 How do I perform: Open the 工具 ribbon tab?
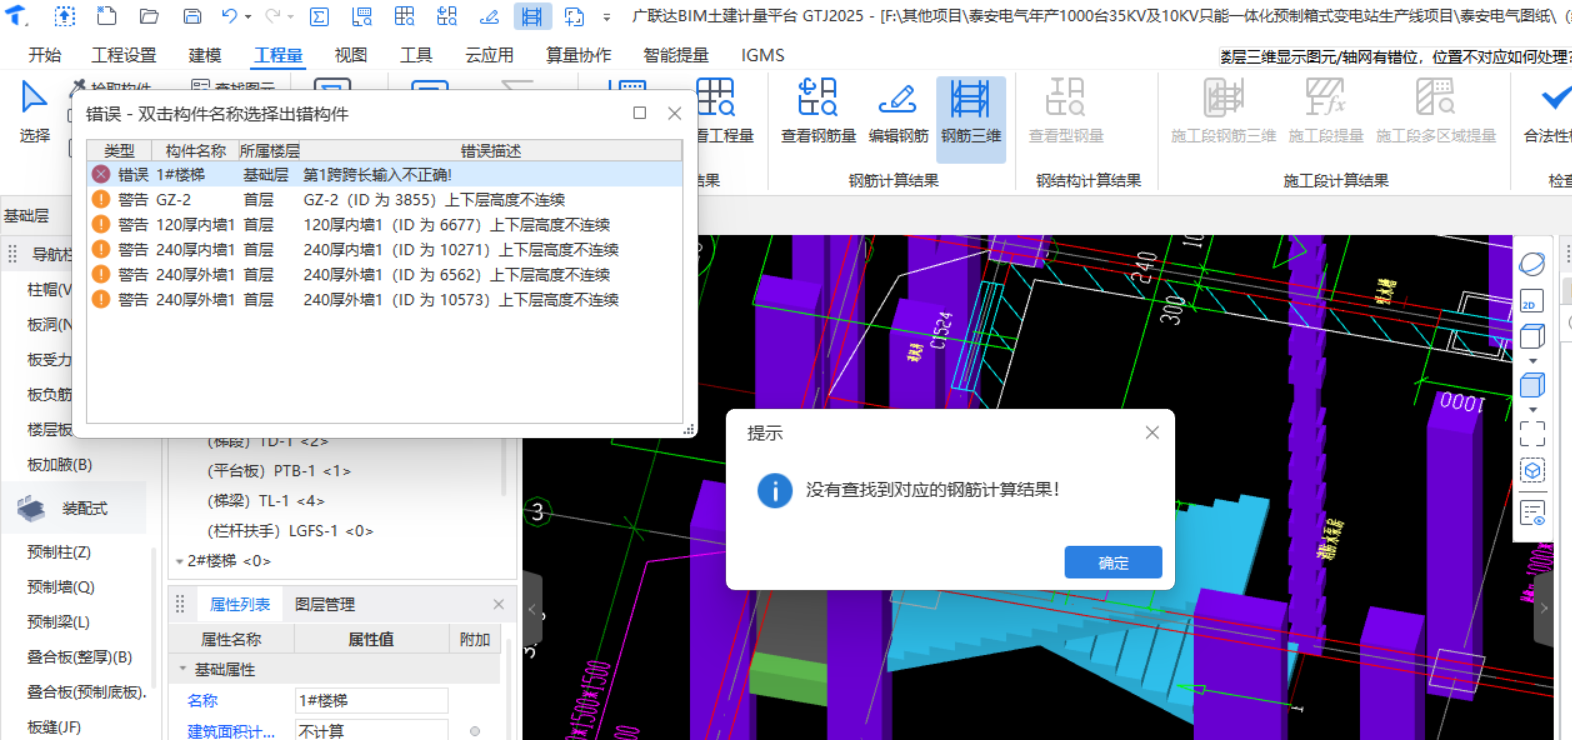(x=416, y=55)
